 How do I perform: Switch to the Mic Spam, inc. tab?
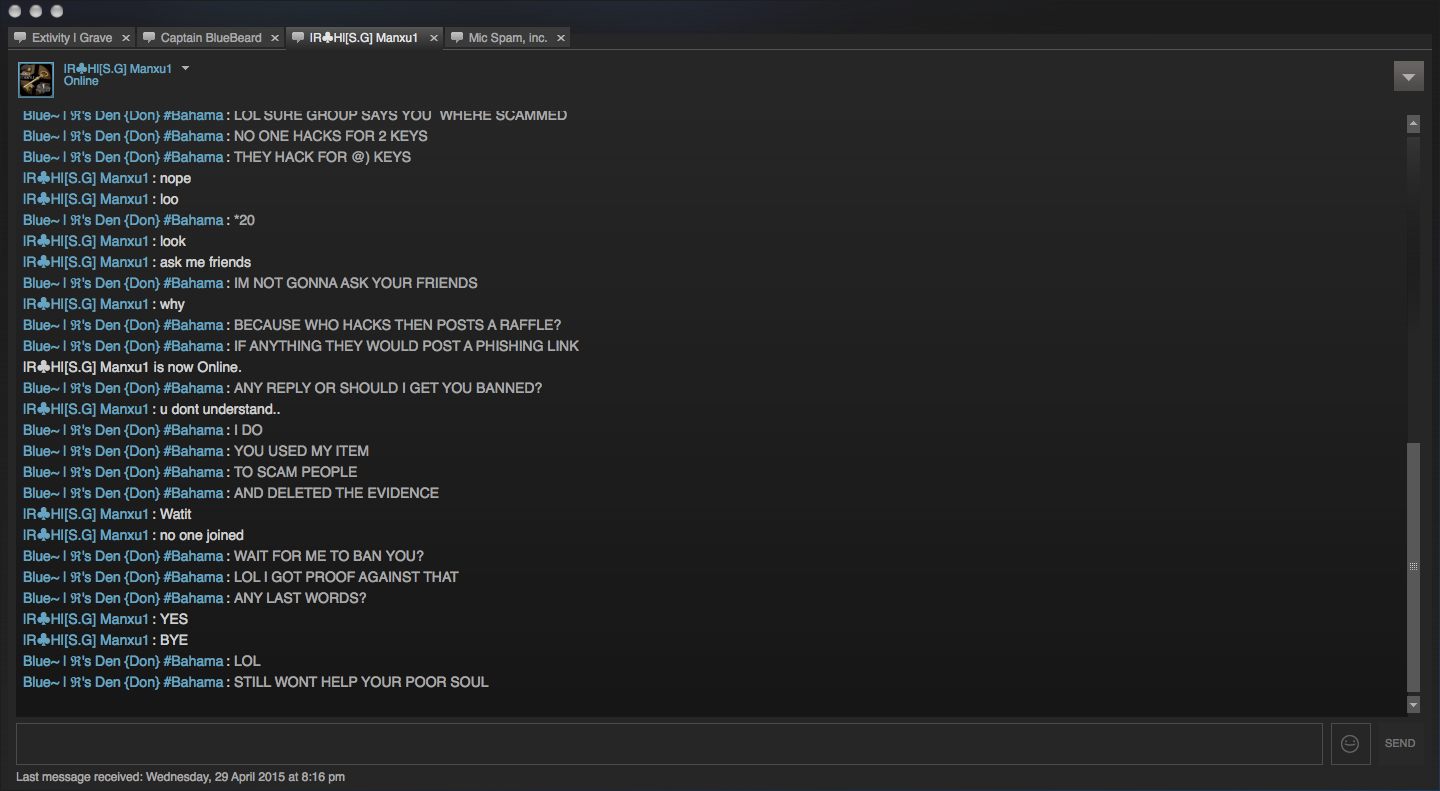pyautogui.click(x=508, y=38)
